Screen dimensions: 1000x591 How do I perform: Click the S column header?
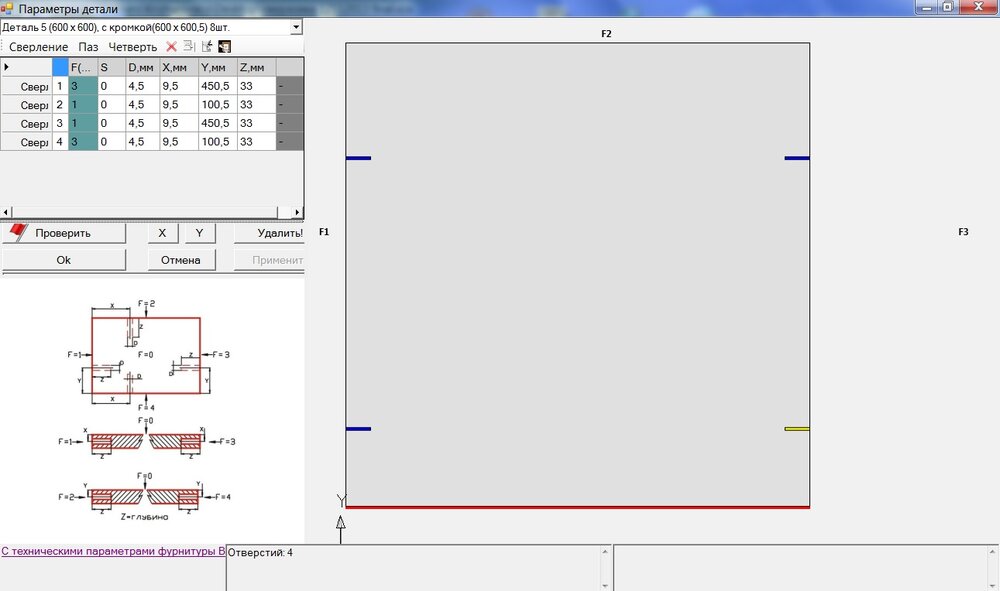click(x=112, y=67)
